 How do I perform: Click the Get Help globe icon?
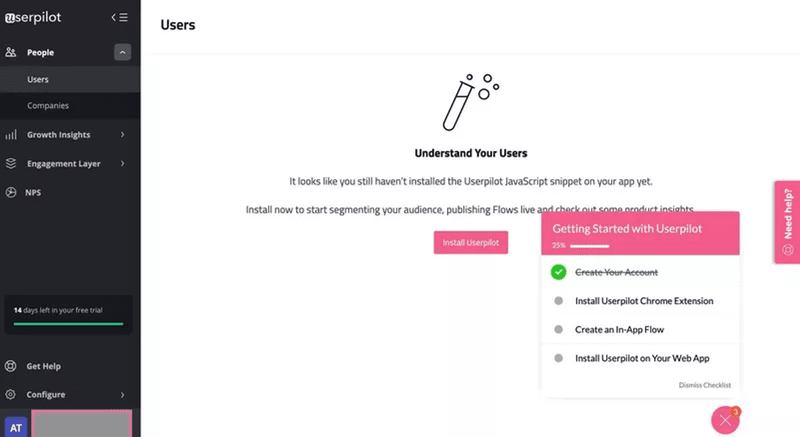pyautogui.click(x=11, y=366)
